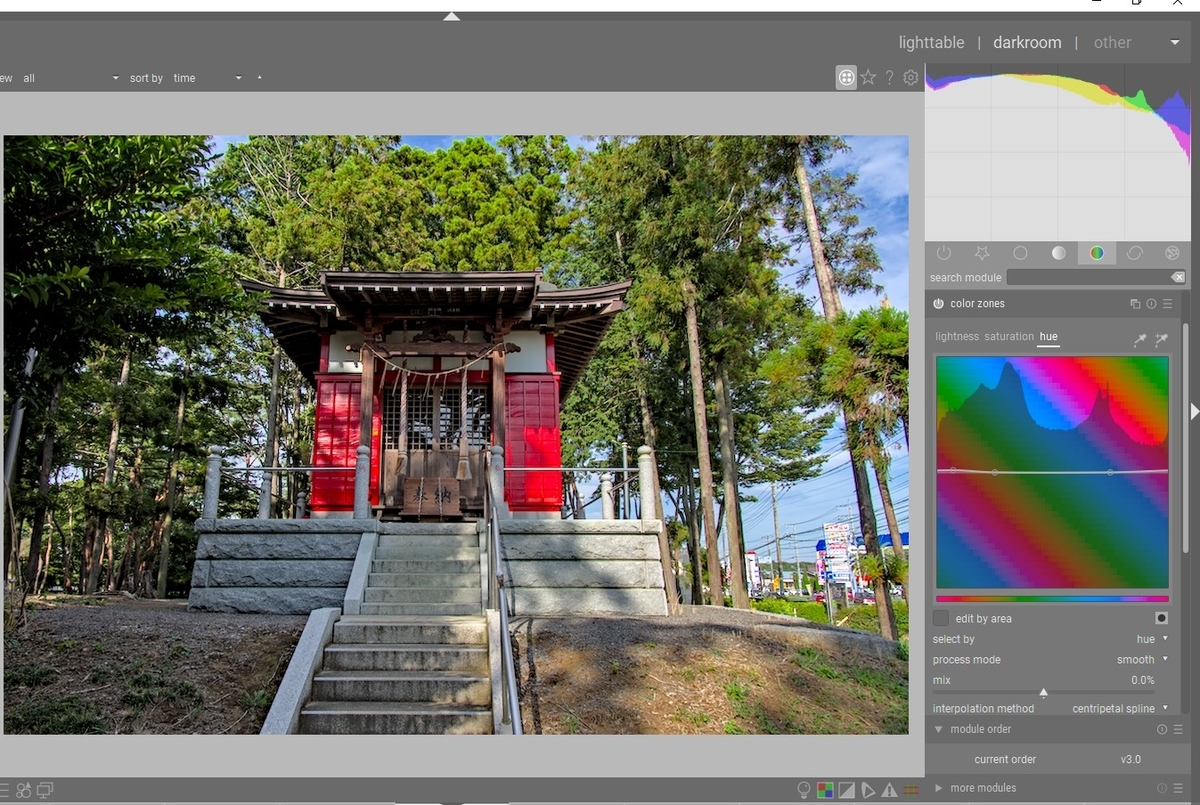
Task: Reset color zones parameters
Action: pyautogui.click(x=1151, y=304)
